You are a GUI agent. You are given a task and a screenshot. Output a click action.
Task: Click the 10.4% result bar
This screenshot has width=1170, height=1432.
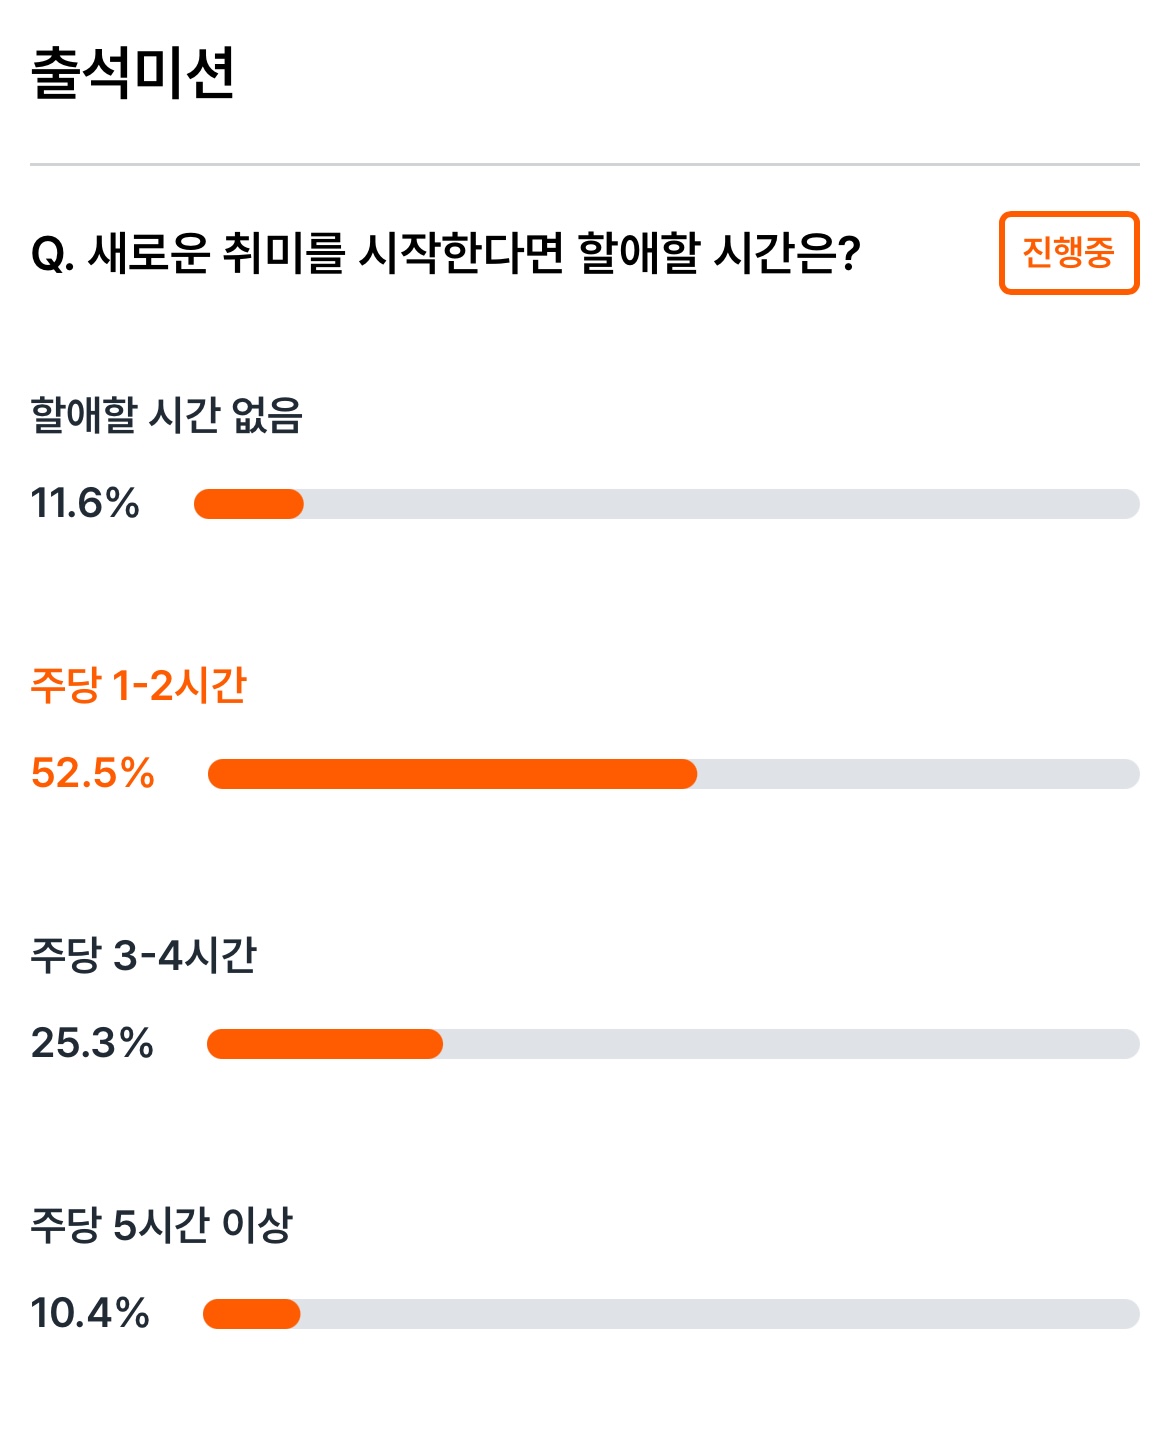click(671, 1314)
